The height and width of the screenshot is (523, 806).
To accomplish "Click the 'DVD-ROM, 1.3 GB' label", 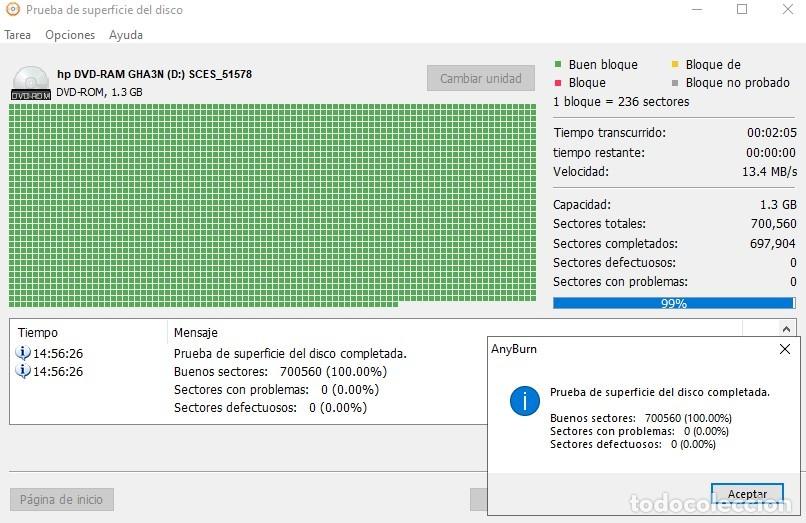I will click(99, 92).
